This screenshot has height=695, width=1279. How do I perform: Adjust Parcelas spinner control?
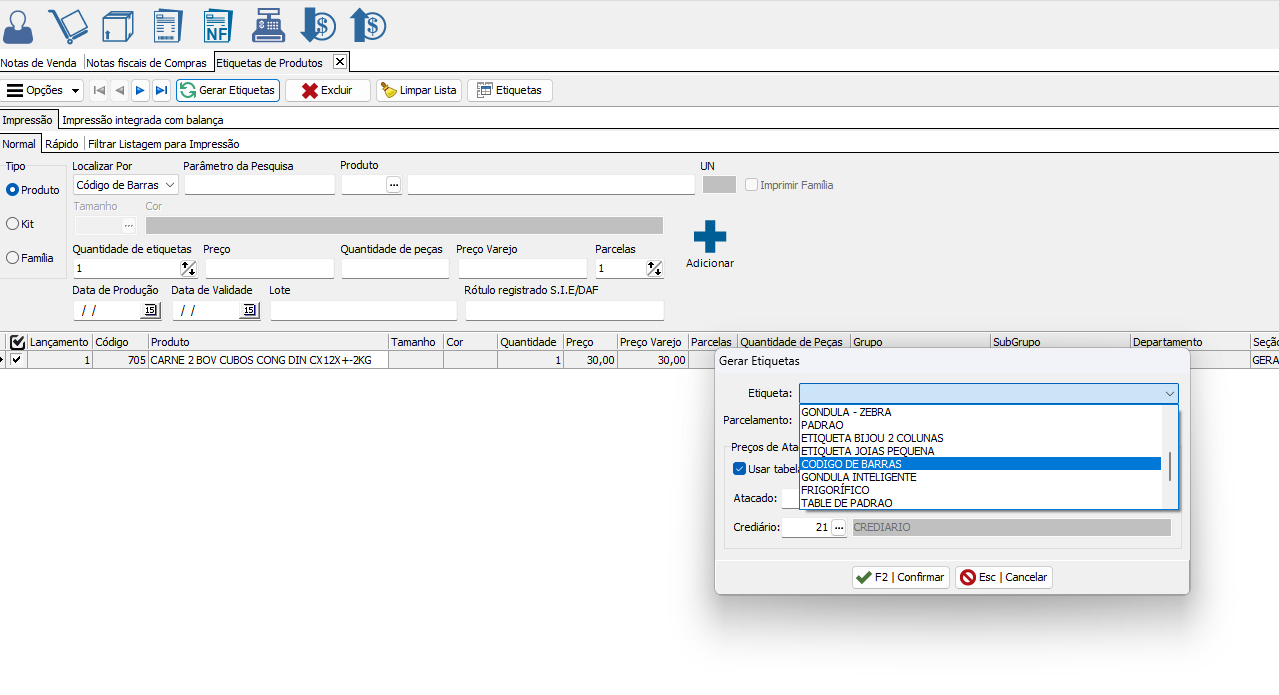pos(654,268)
